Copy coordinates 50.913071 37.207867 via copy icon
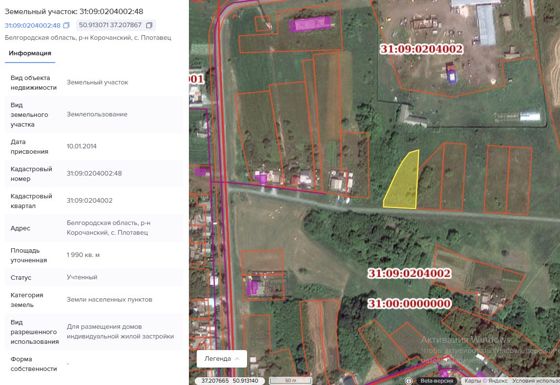The image size is (560, 385). point(149,25)
